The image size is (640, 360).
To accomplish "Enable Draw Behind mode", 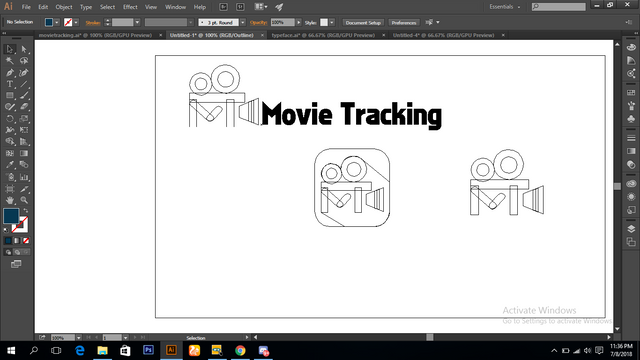I will pos(17,252).
